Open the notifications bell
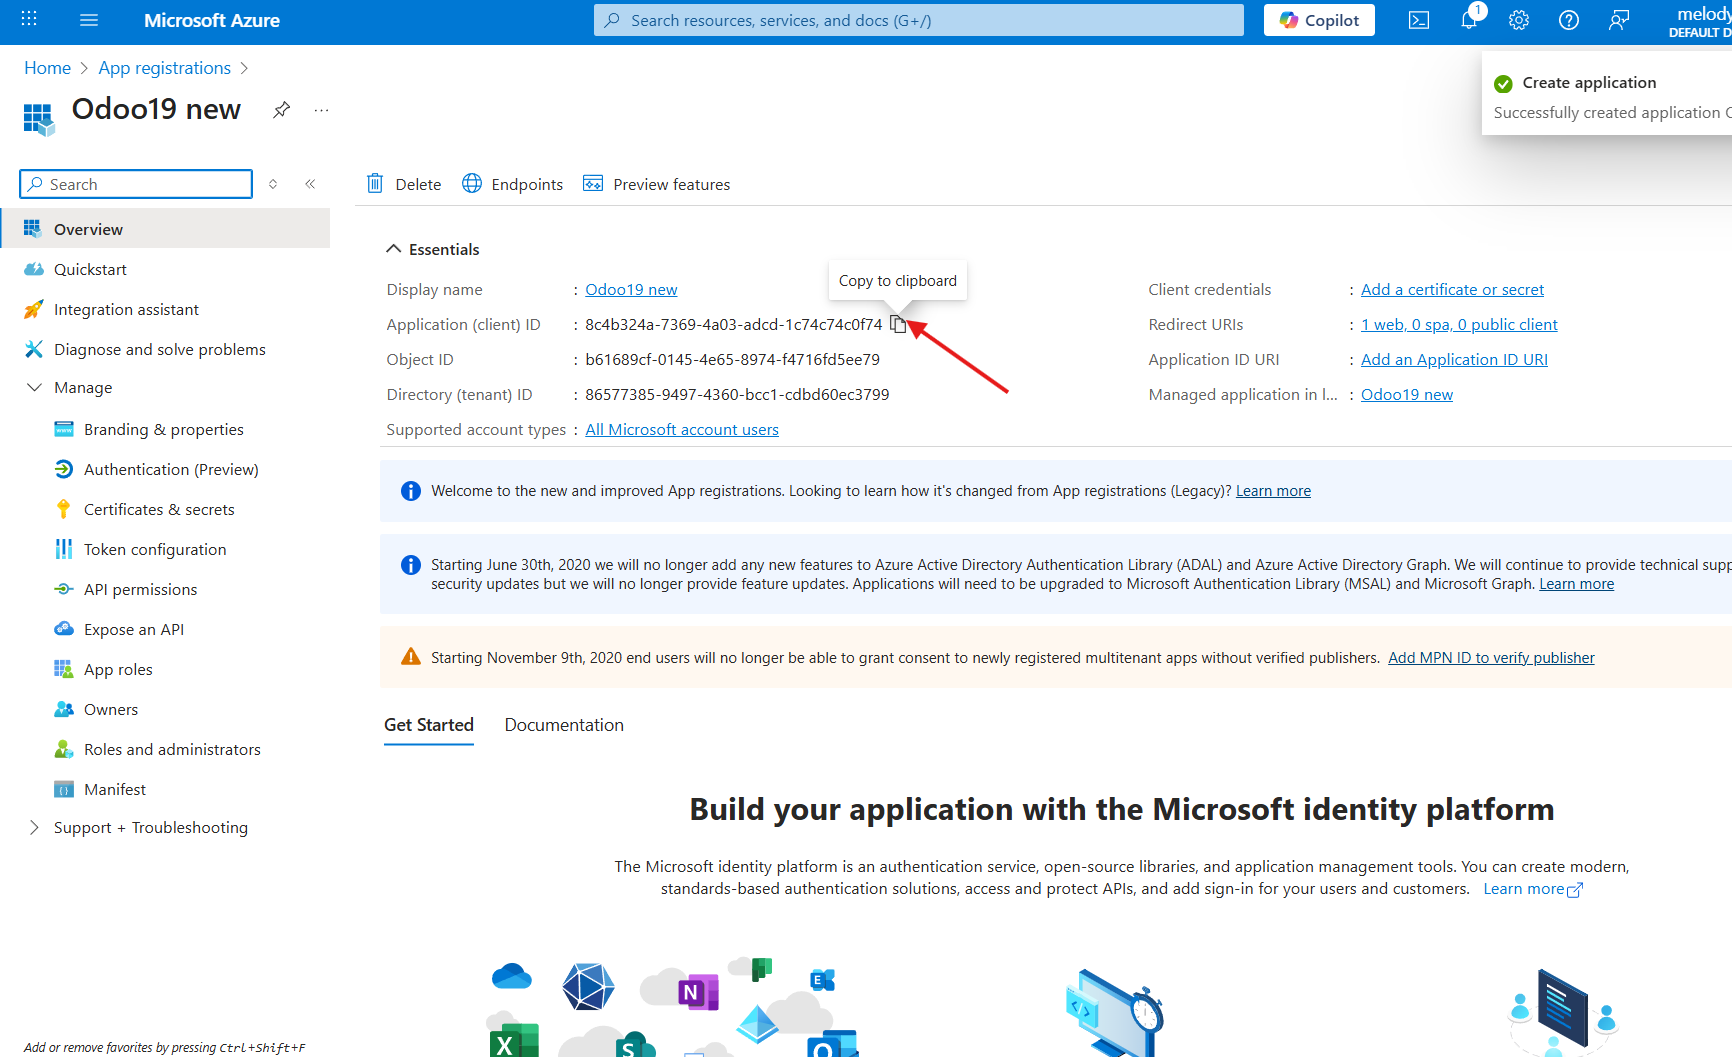 (1468, 20)
